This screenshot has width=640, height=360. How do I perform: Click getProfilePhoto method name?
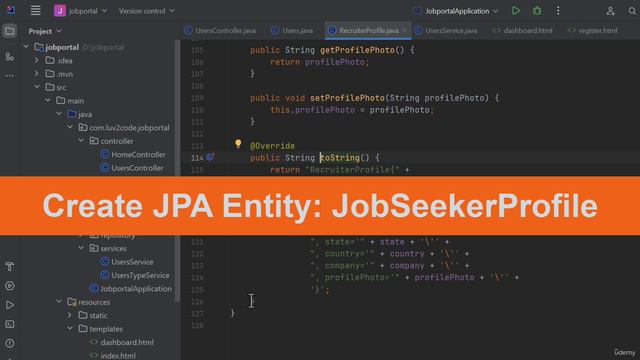(357, 50)
